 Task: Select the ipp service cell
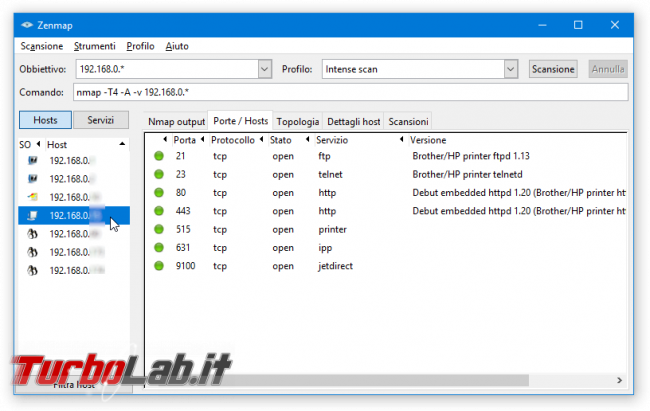pos(325,248)
